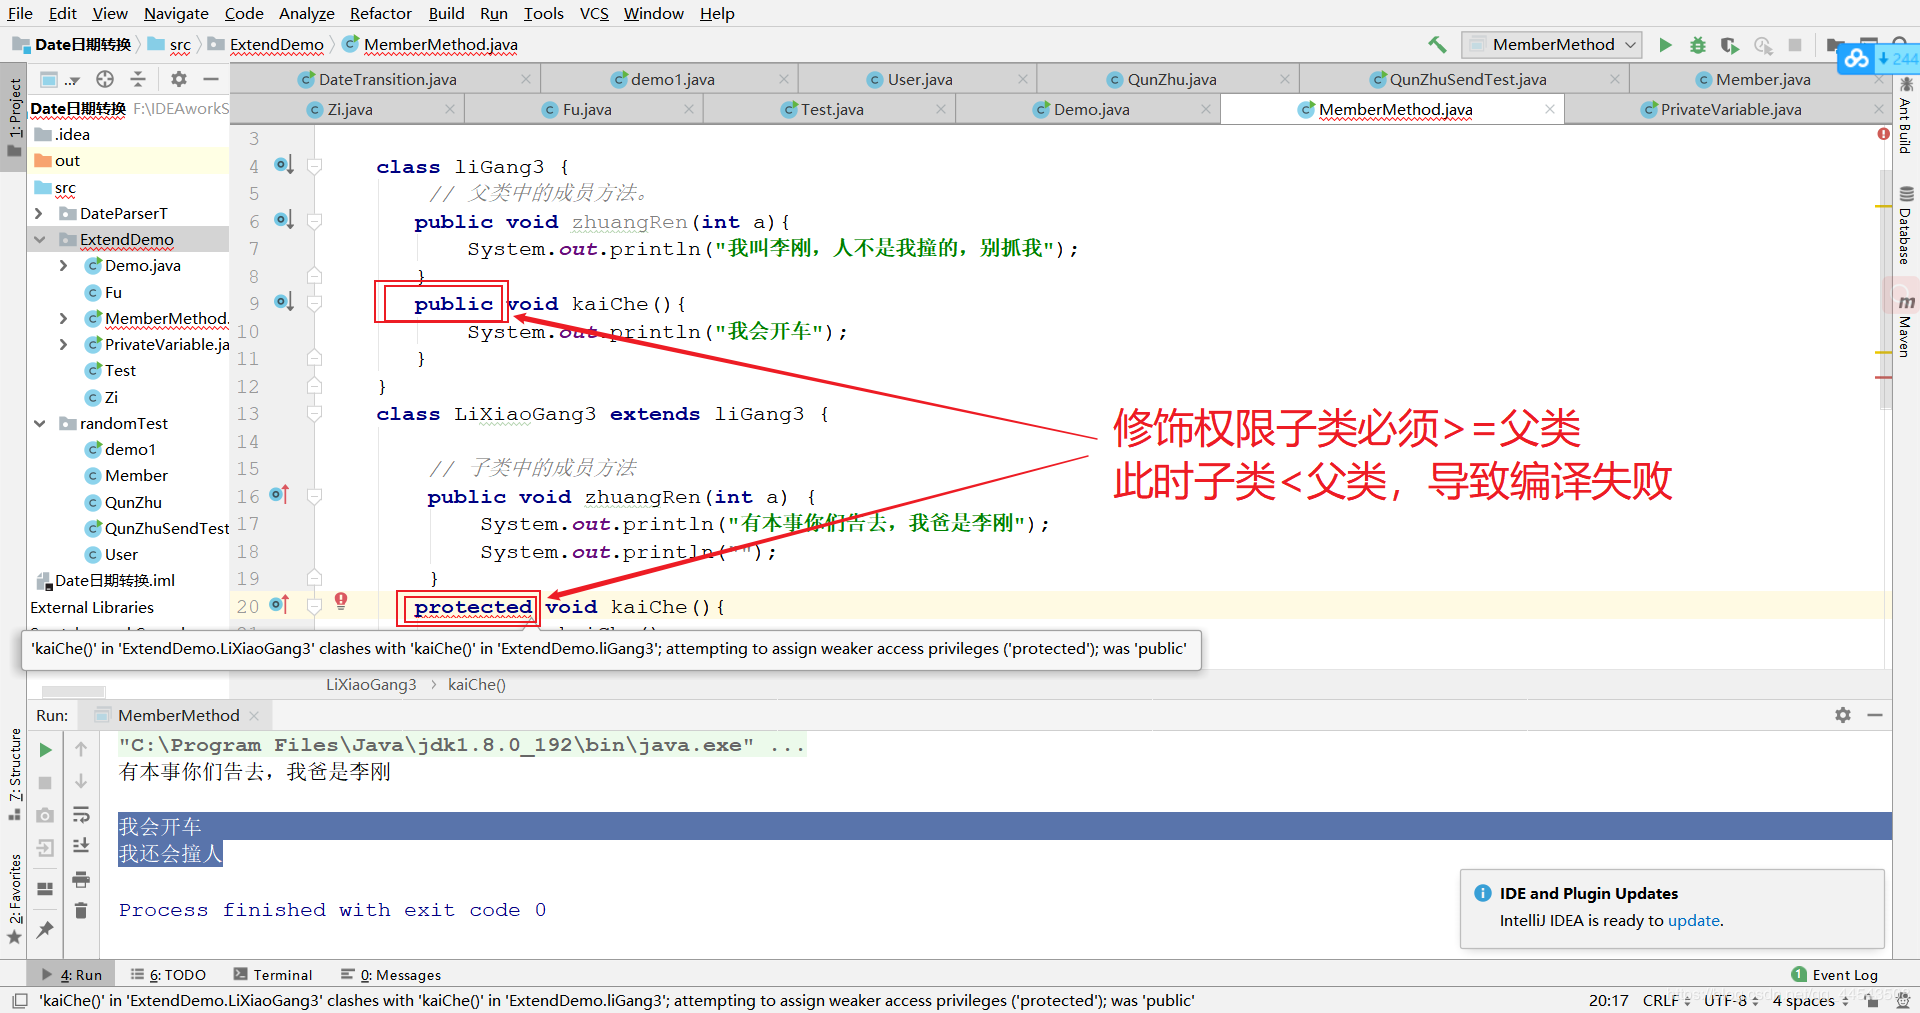Toggle the 1: Project side panel
Viewport: 1920px width, 1013px height.
pyautogui.click(x=14, y=116)
